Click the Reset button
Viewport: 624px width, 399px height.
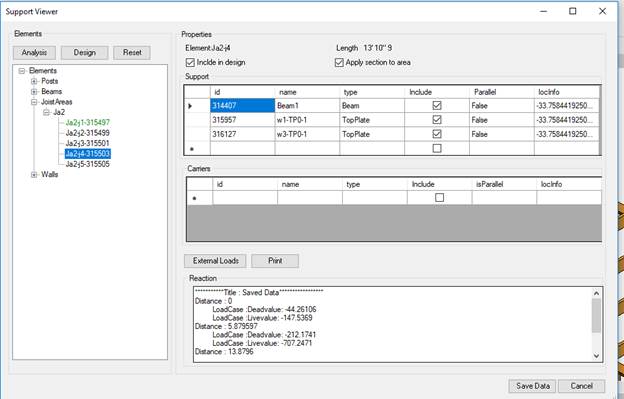coord(132,53)
